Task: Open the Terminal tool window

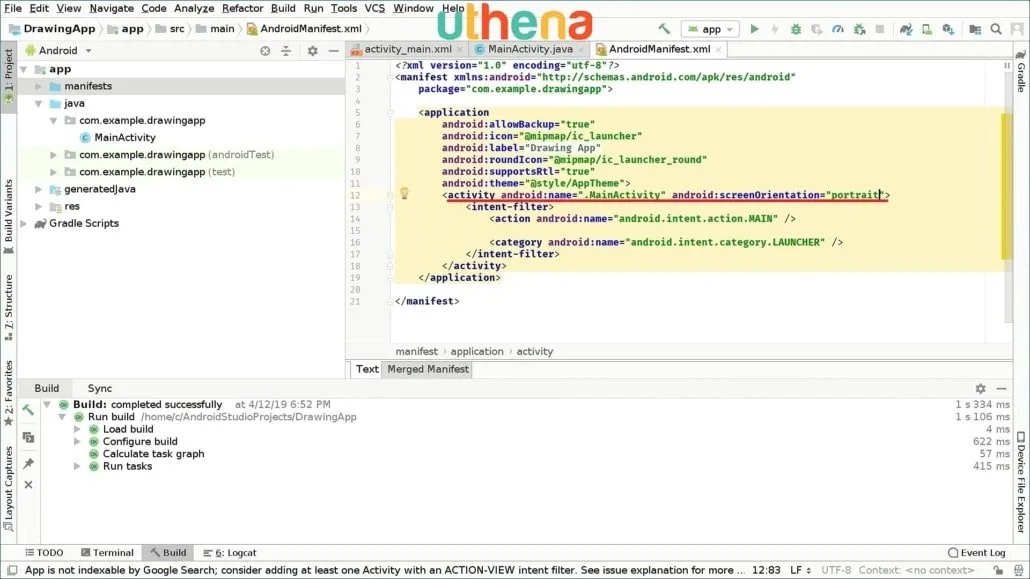Action: 107,553
